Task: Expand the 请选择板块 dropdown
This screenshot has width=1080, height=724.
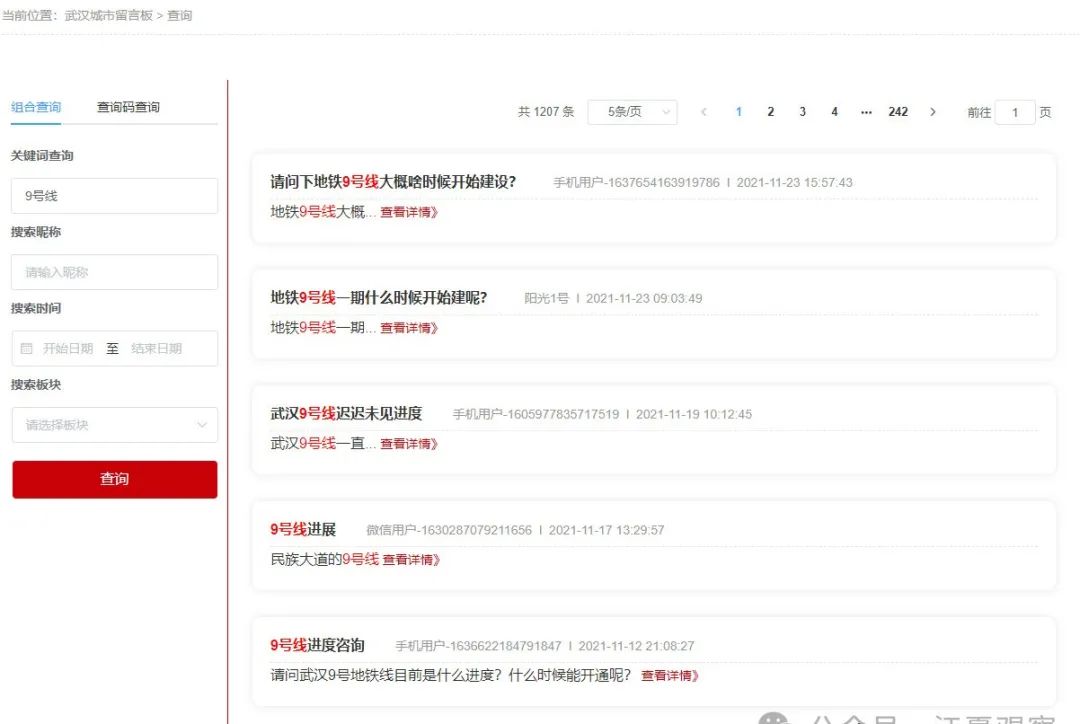Action: 114,425
